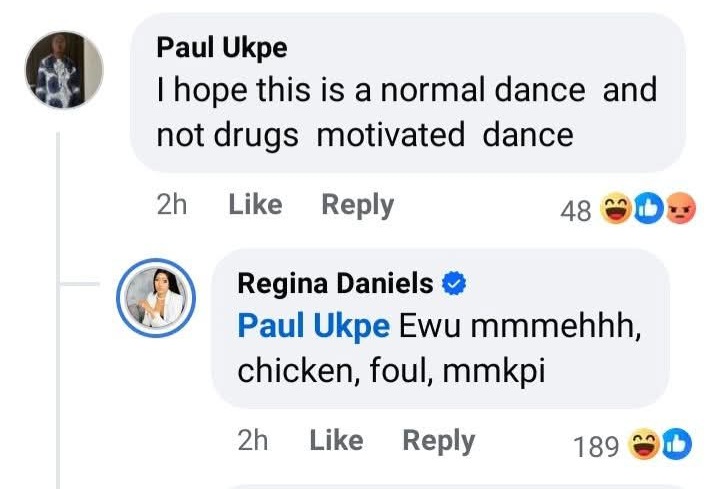View the 48 reactions count

(x=576, y=211)
